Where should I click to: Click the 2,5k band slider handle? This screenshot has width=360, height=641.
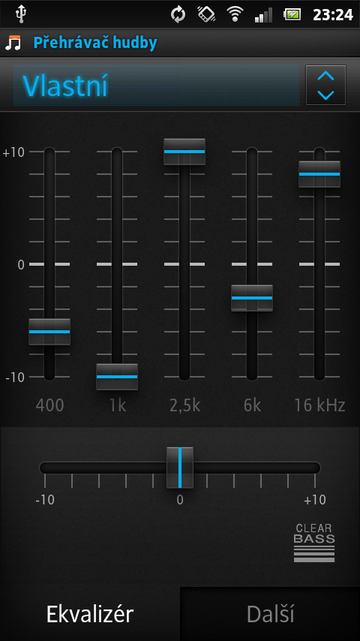coord(184,152)
